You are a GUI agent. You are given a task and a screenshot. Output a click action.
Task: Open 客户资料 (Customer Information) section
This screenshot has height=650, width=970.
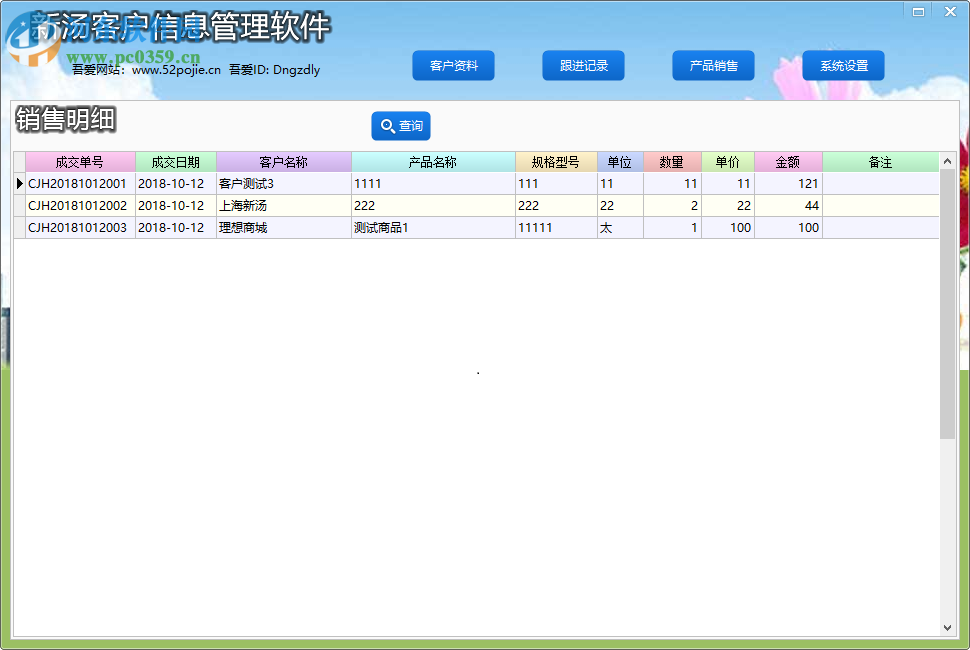click(453, 65)
